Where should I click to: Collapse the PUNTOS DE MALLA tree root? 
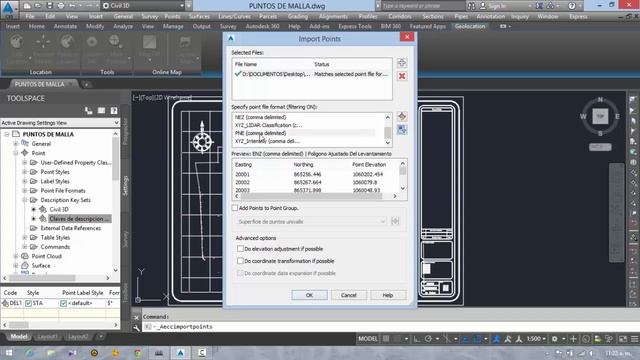point(7,134)
